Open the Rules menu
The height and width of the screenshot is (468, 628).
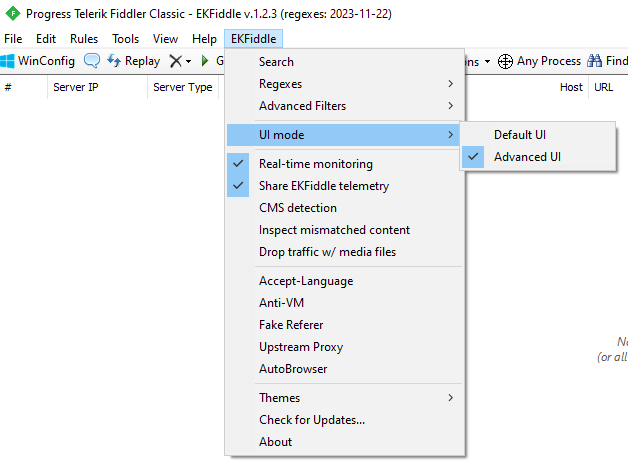[84, 39]
